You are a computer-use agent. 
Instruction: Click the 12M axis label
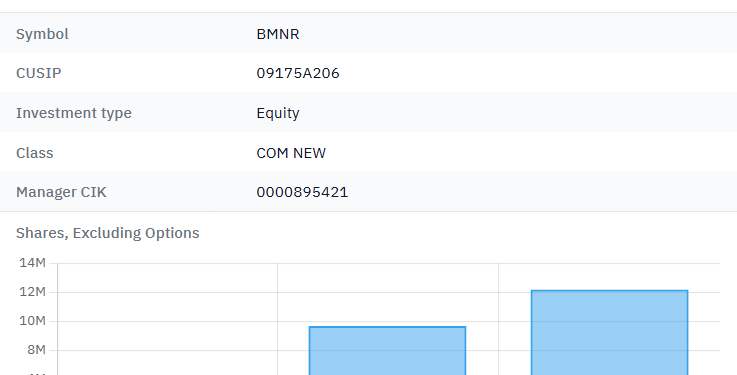[x=32, y=292]
